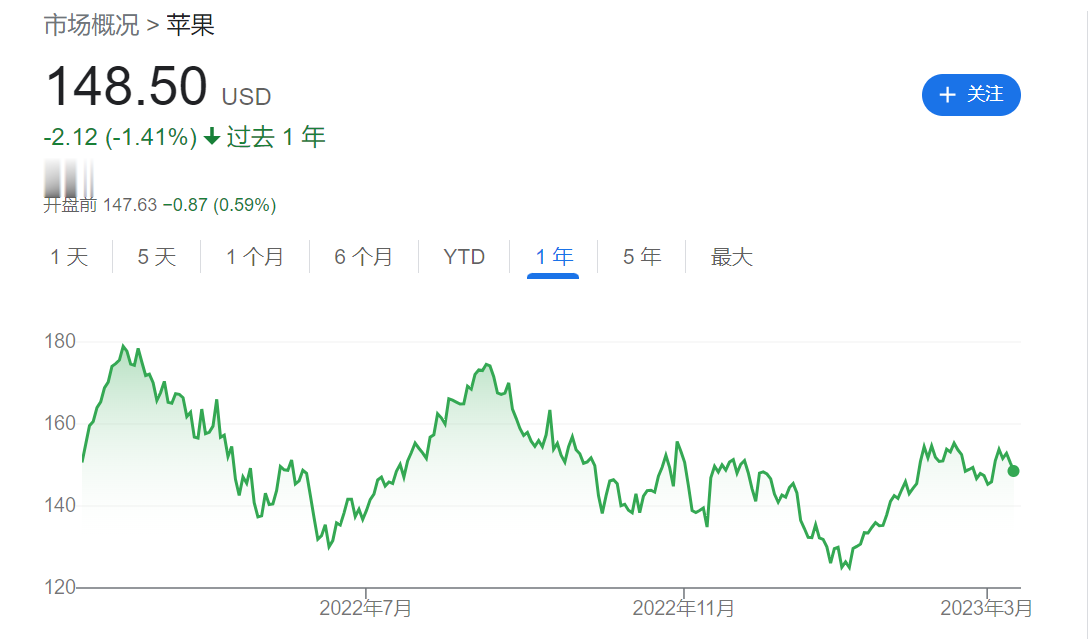Click the green down arrow icon
The image size is (1089, 639).
(x=213, y=137)
